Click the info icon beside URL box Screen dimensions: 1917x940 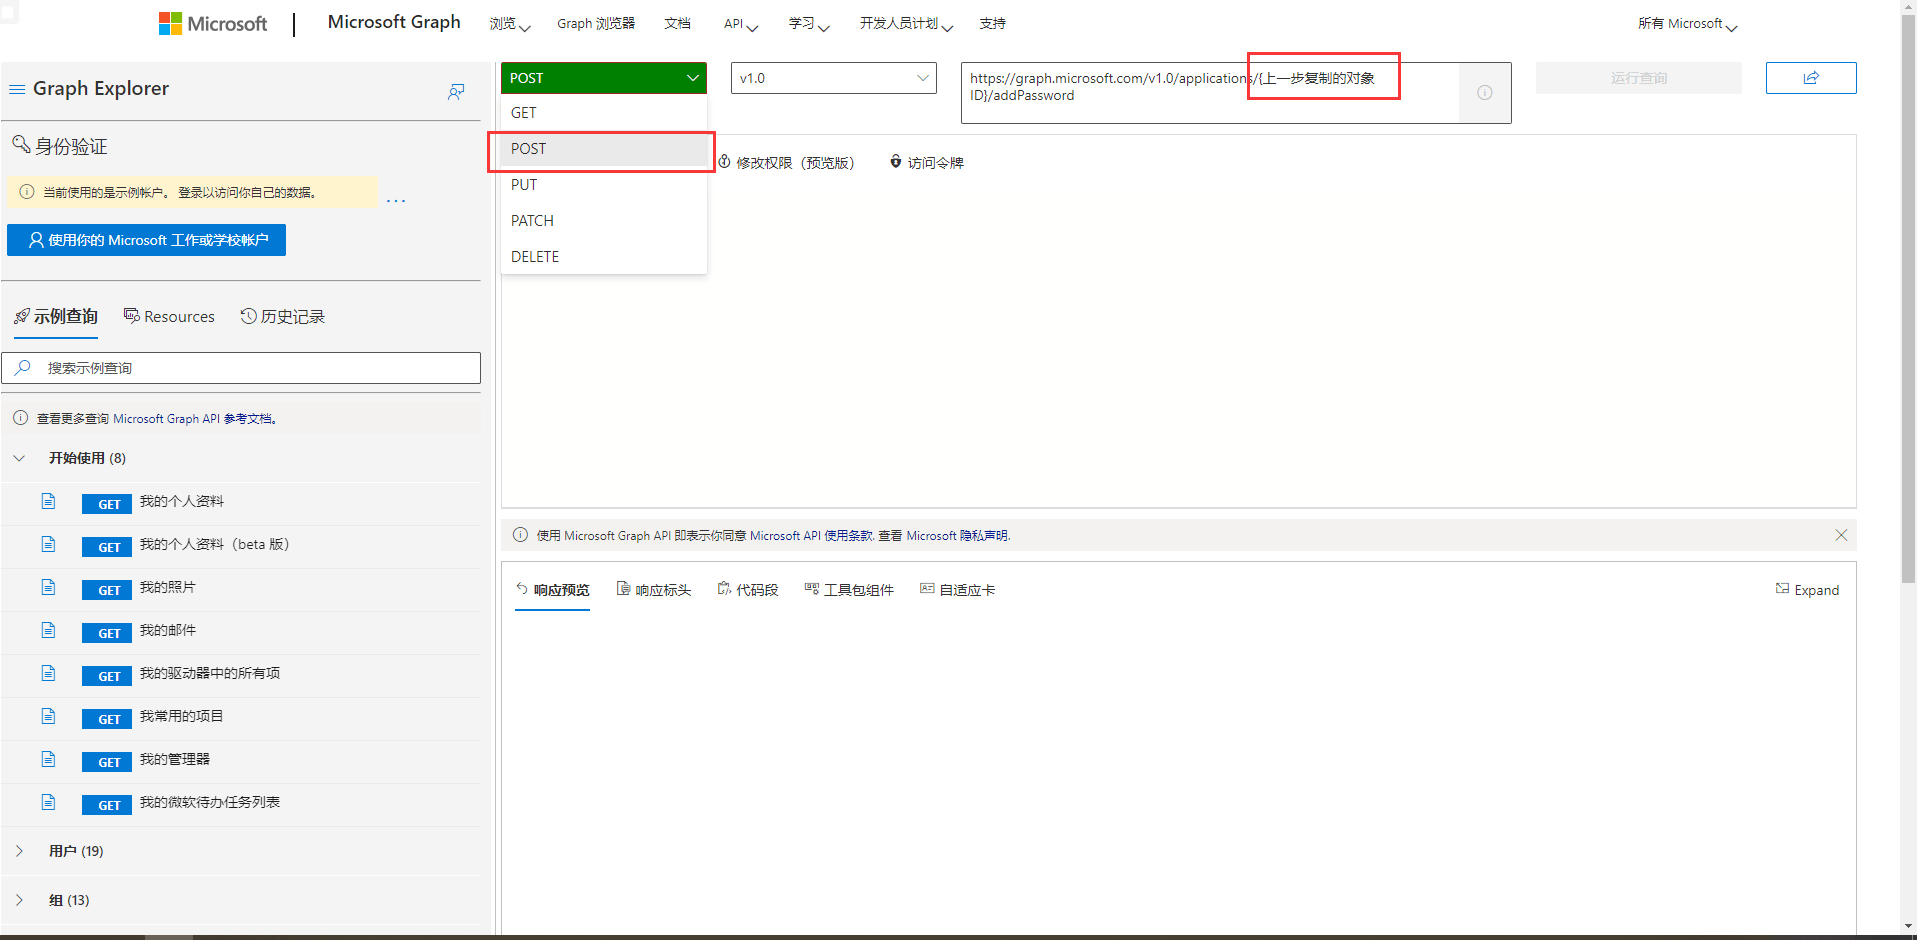point(1485,93)
